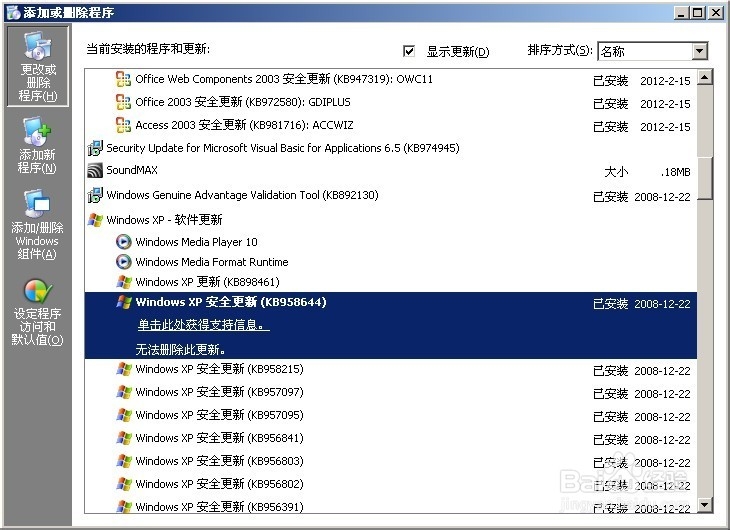Click the SoundMAX size value .18MB
Viewport: 730px width, 530px height.
[x=675, y=172]
